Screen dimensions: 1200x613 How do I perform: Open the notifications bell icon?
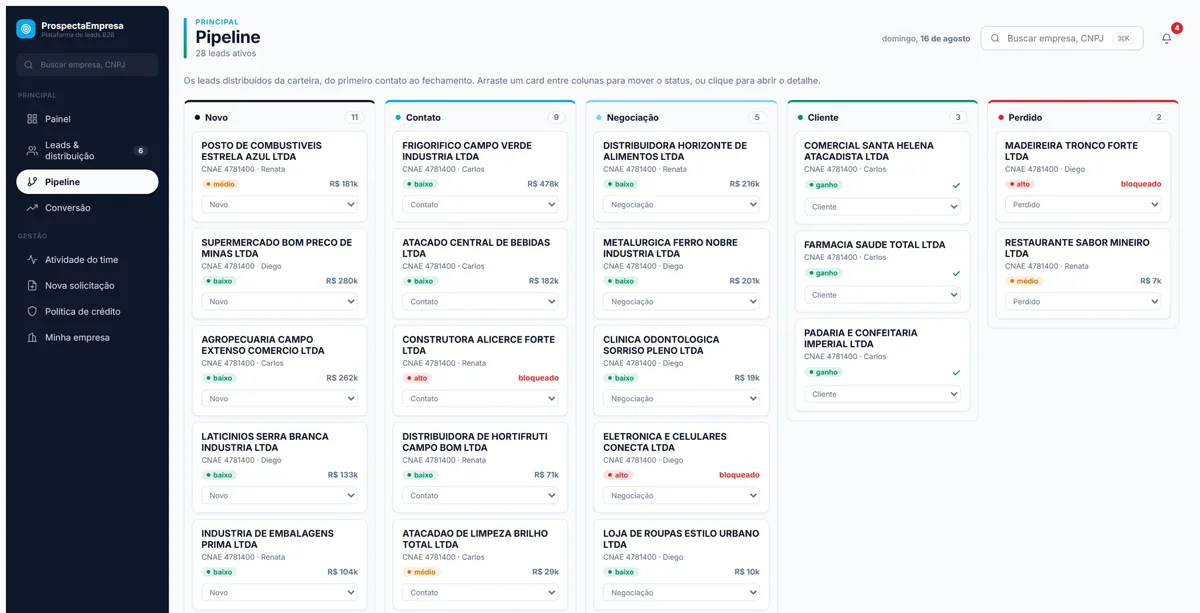click(x=1166, y=38)
